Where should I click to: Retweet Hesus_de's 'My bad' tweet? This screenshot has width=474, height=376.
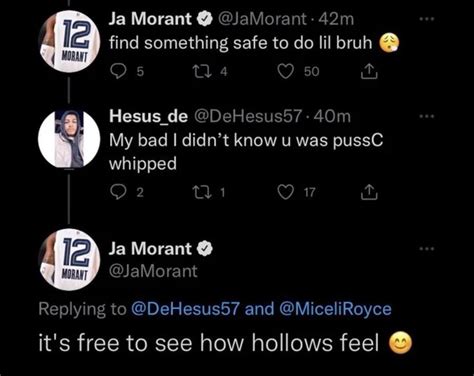pyautogui.click(x=202, y=192)
